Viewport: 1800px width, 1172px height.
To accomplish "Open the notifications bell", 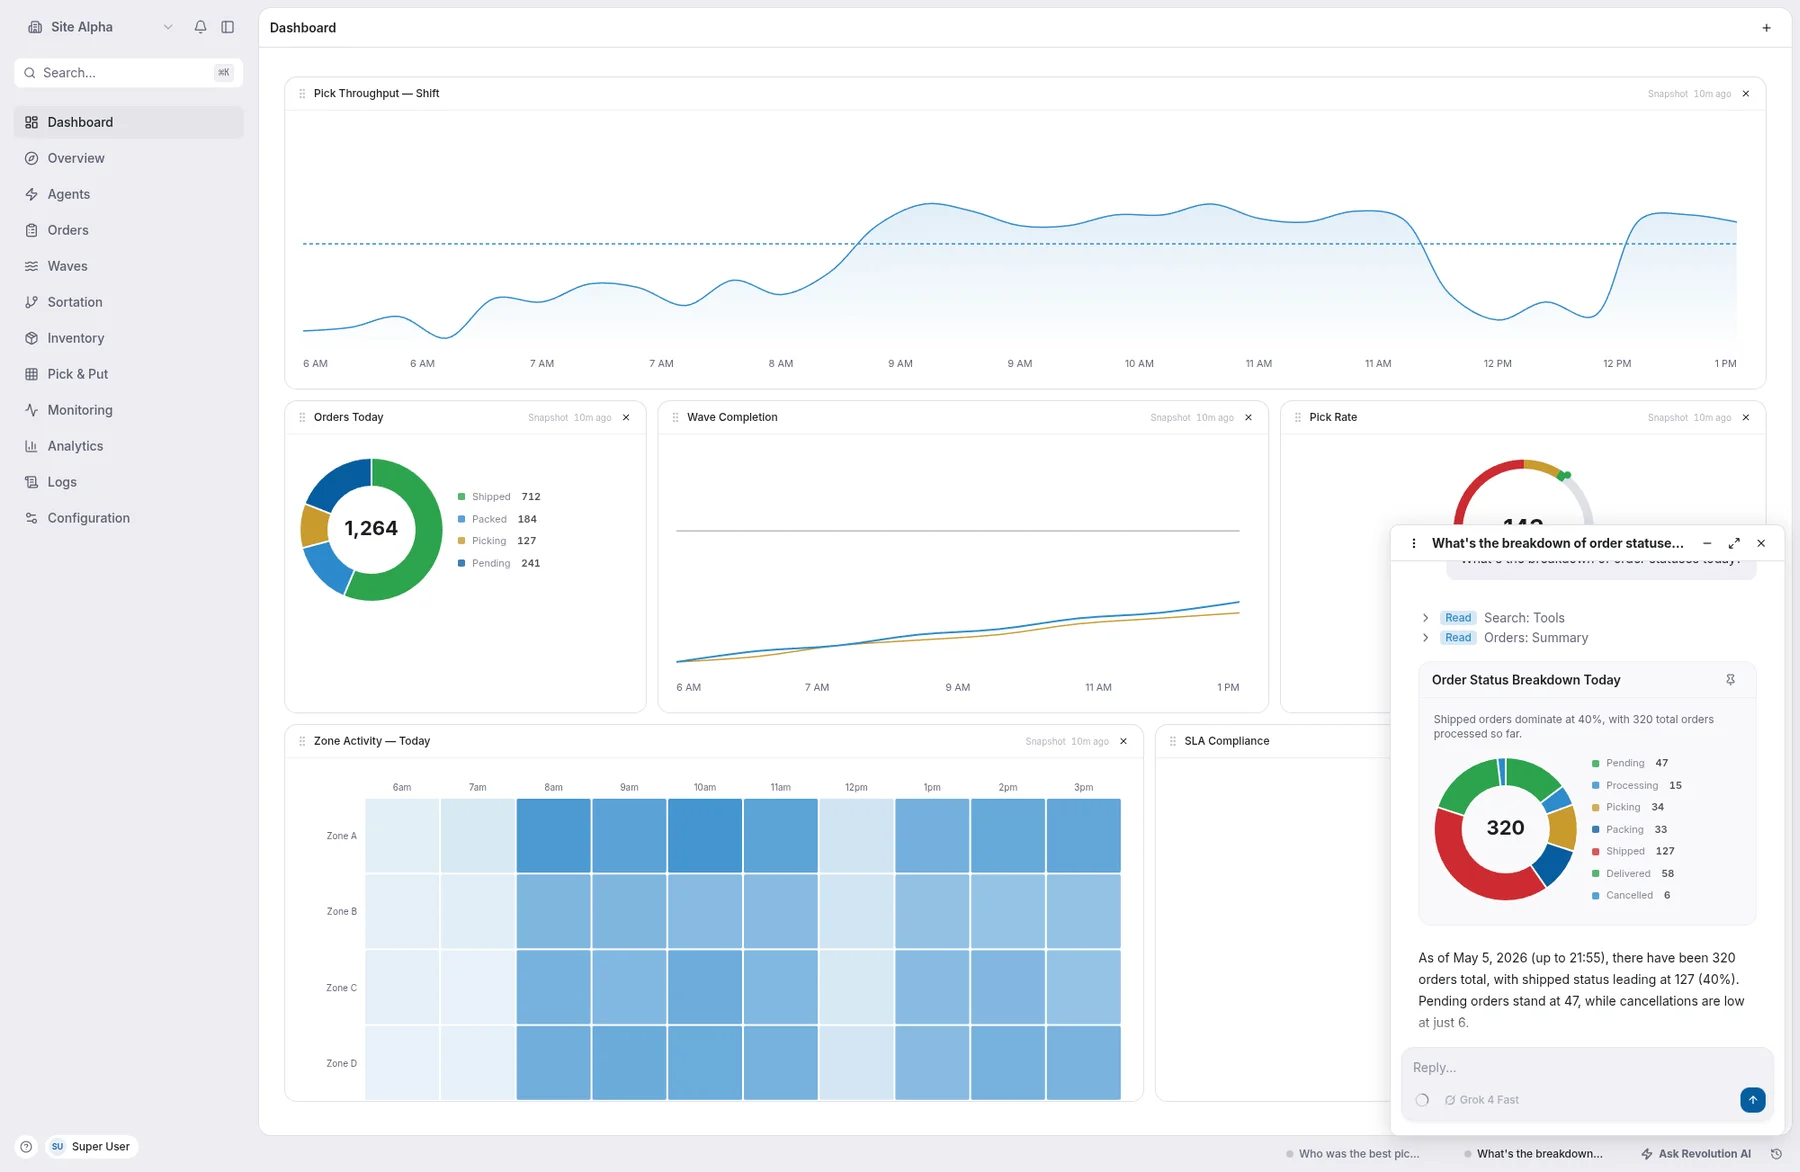I will (x=200, y=27).
